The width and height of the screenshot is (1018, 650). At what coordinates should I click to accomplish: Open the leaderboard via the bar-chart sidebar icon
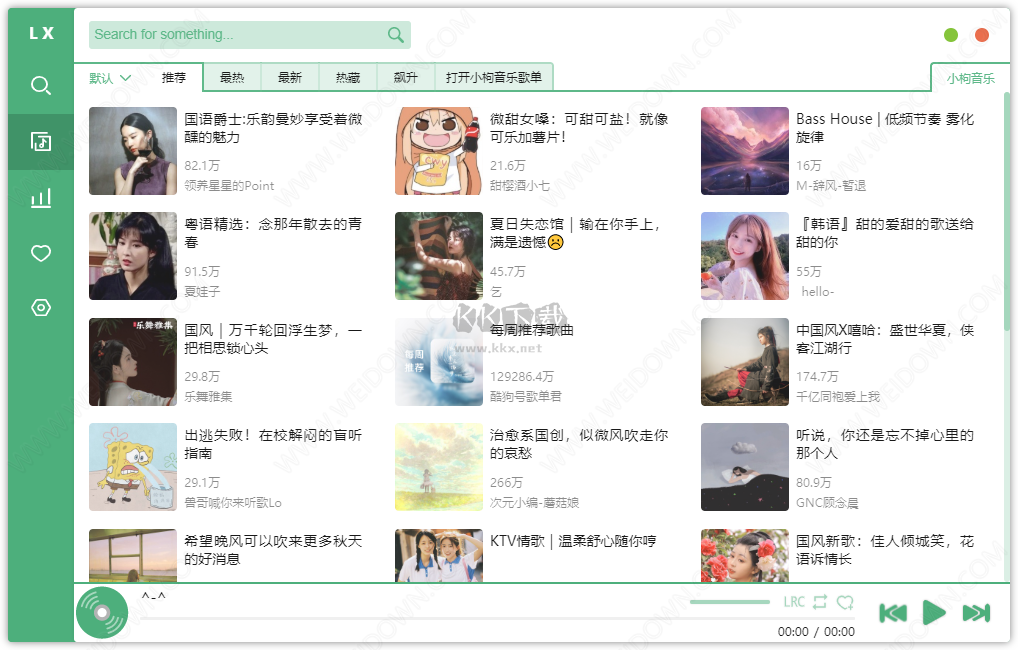pos(40,198)
